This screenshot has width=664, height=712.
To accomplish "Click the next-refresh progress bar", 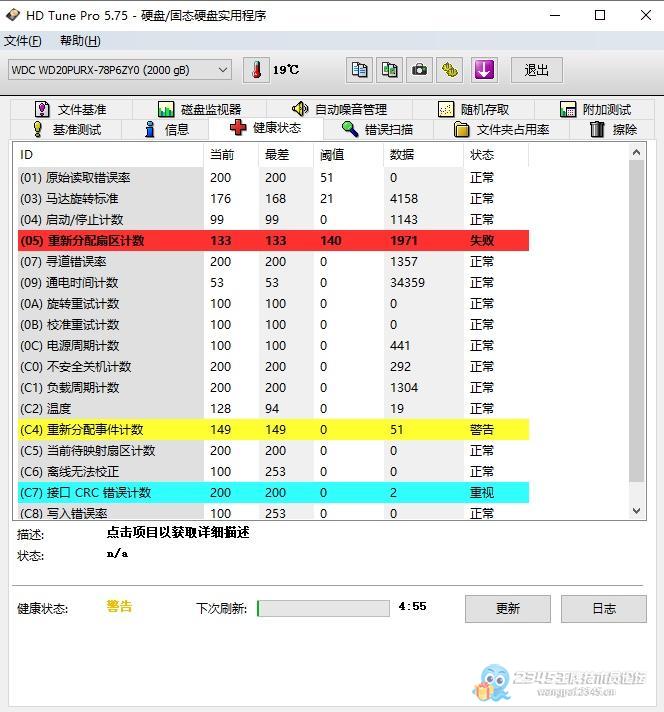I will [x=323, y=608].
